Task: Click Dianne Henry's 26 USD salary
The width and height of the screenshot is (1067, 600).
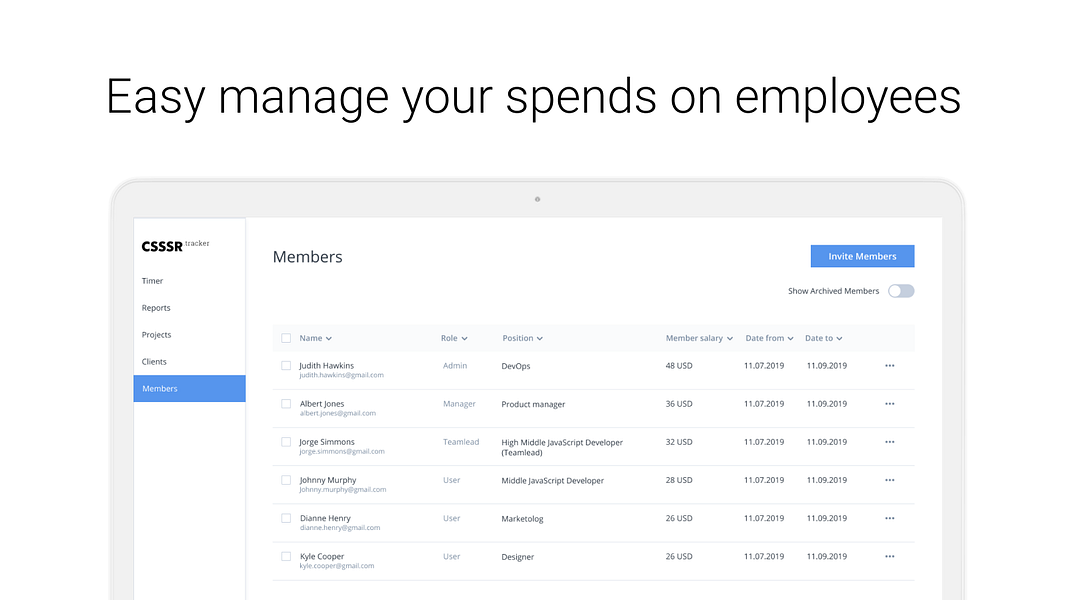Action: point(678,518)
